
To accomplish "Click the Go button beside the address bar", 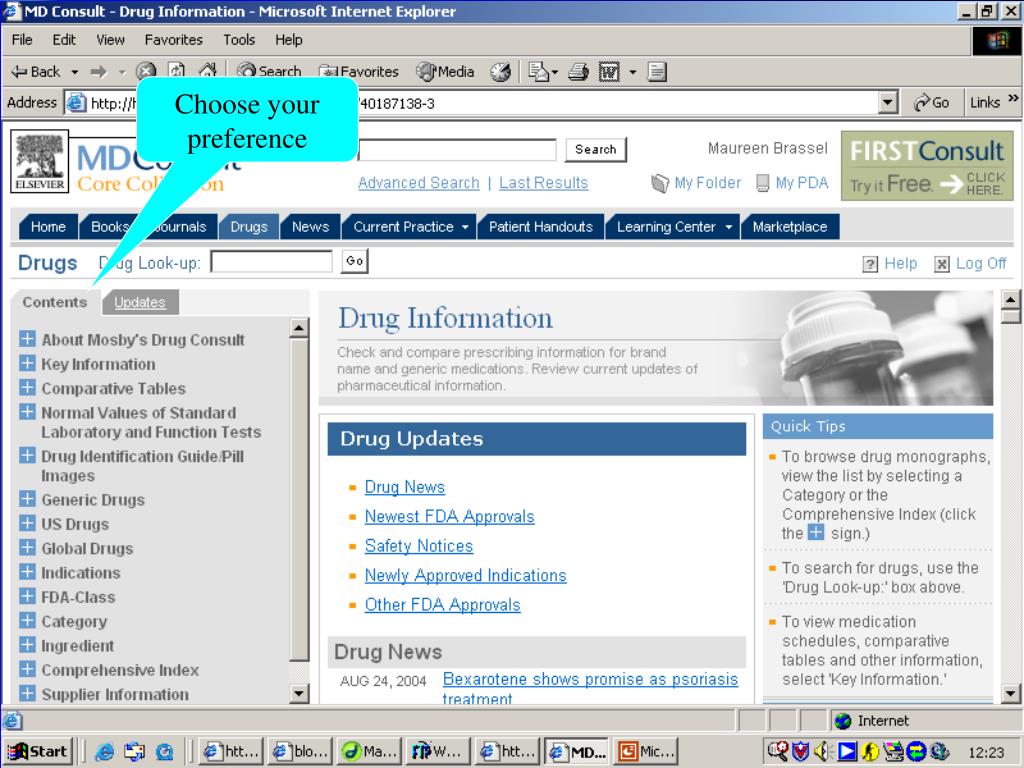I will click(x=932, y=103).
